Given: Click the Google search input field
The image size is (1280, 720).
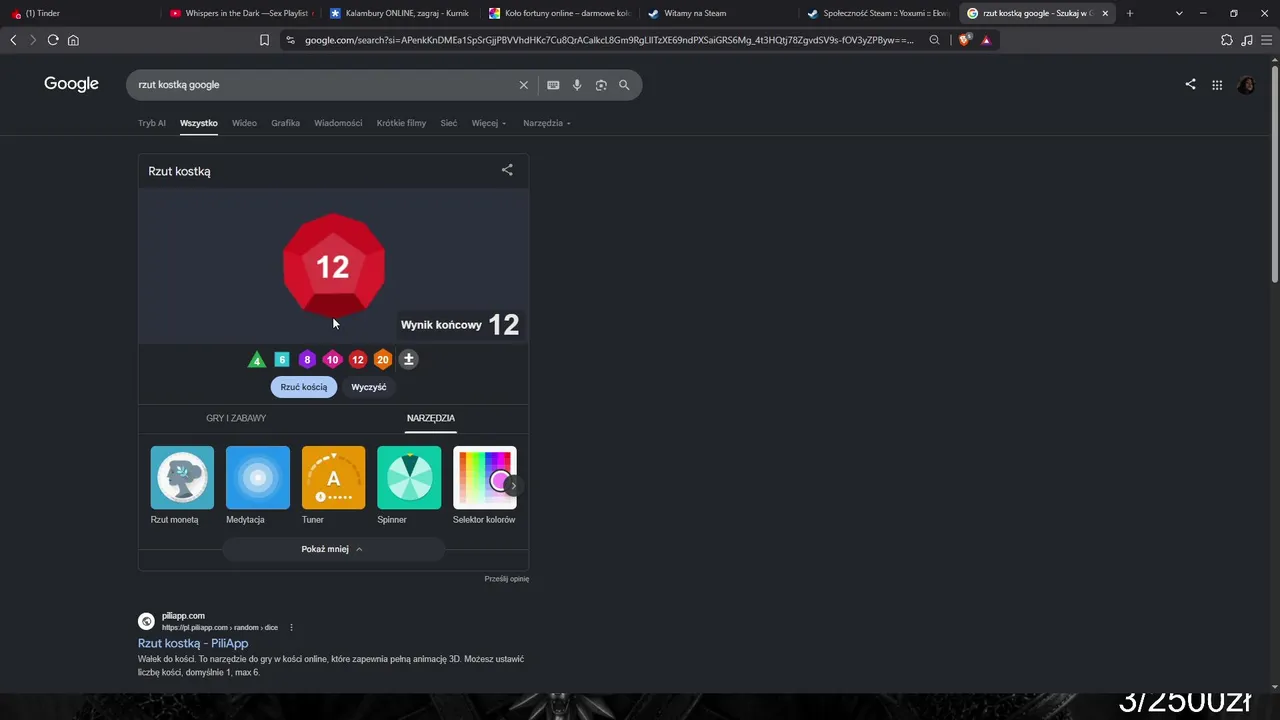Looking at the screenshot, I should [x=324, y=85].
